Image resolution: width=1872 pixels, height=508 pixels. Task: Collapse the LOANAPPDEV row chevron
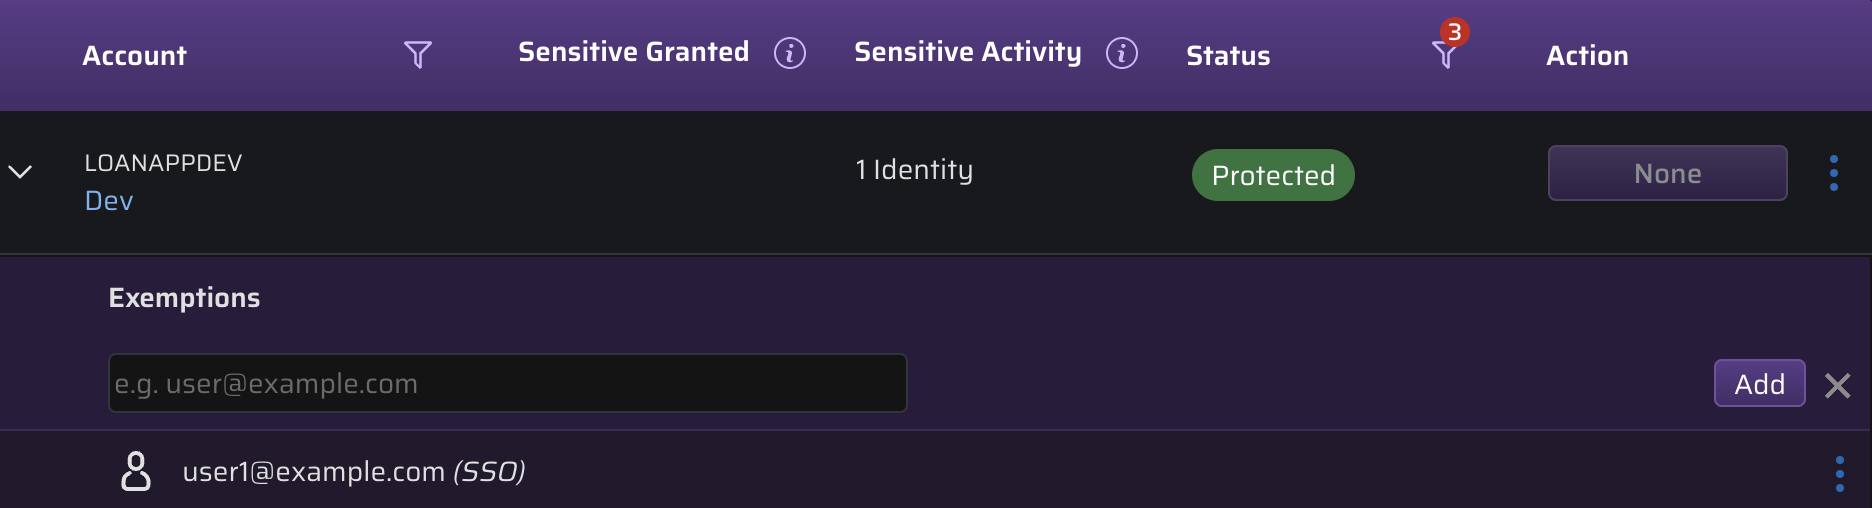click(20, 172)
